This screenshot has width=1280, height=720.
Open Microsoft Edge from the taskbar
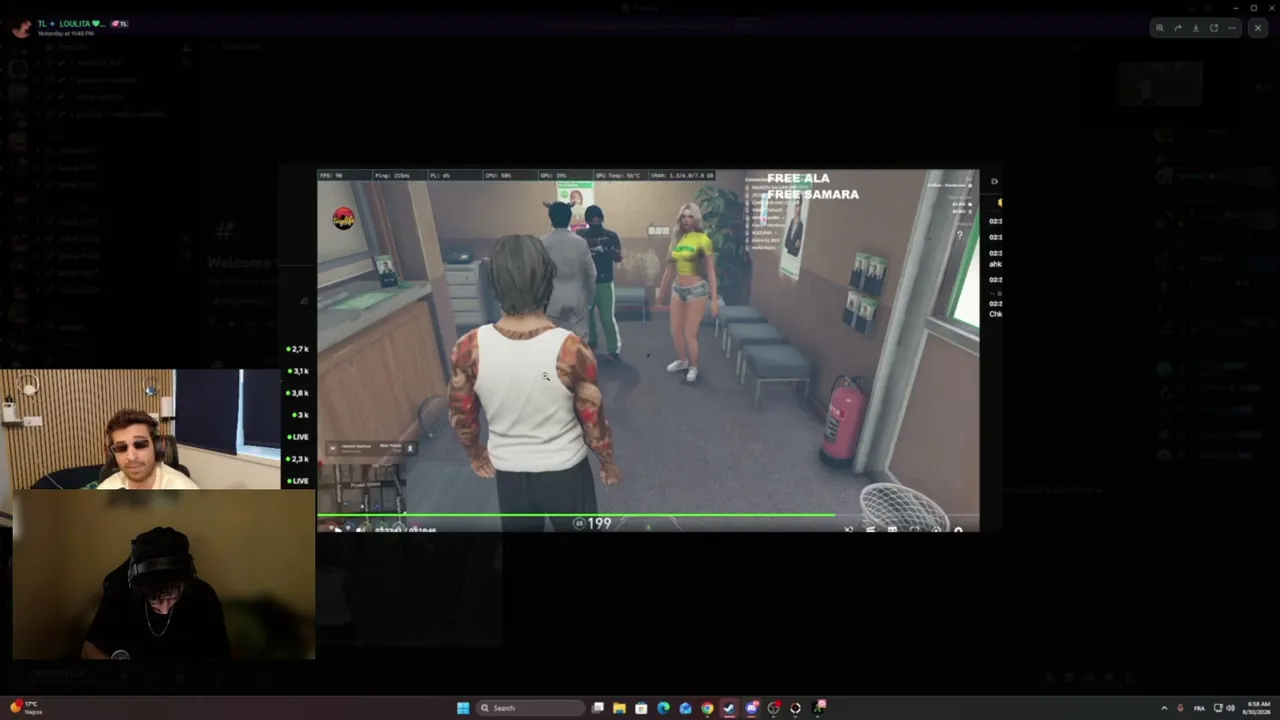coord(664,708)
